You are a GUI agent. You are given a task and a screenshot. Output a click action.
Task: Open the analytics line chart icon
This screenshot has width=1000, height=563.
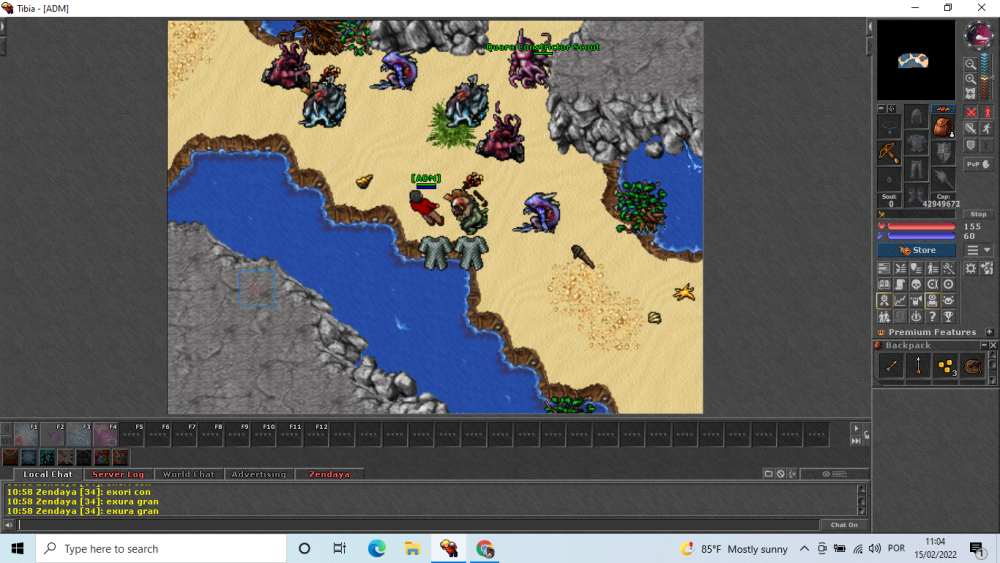pyautogui.click(x=901, y=300)
